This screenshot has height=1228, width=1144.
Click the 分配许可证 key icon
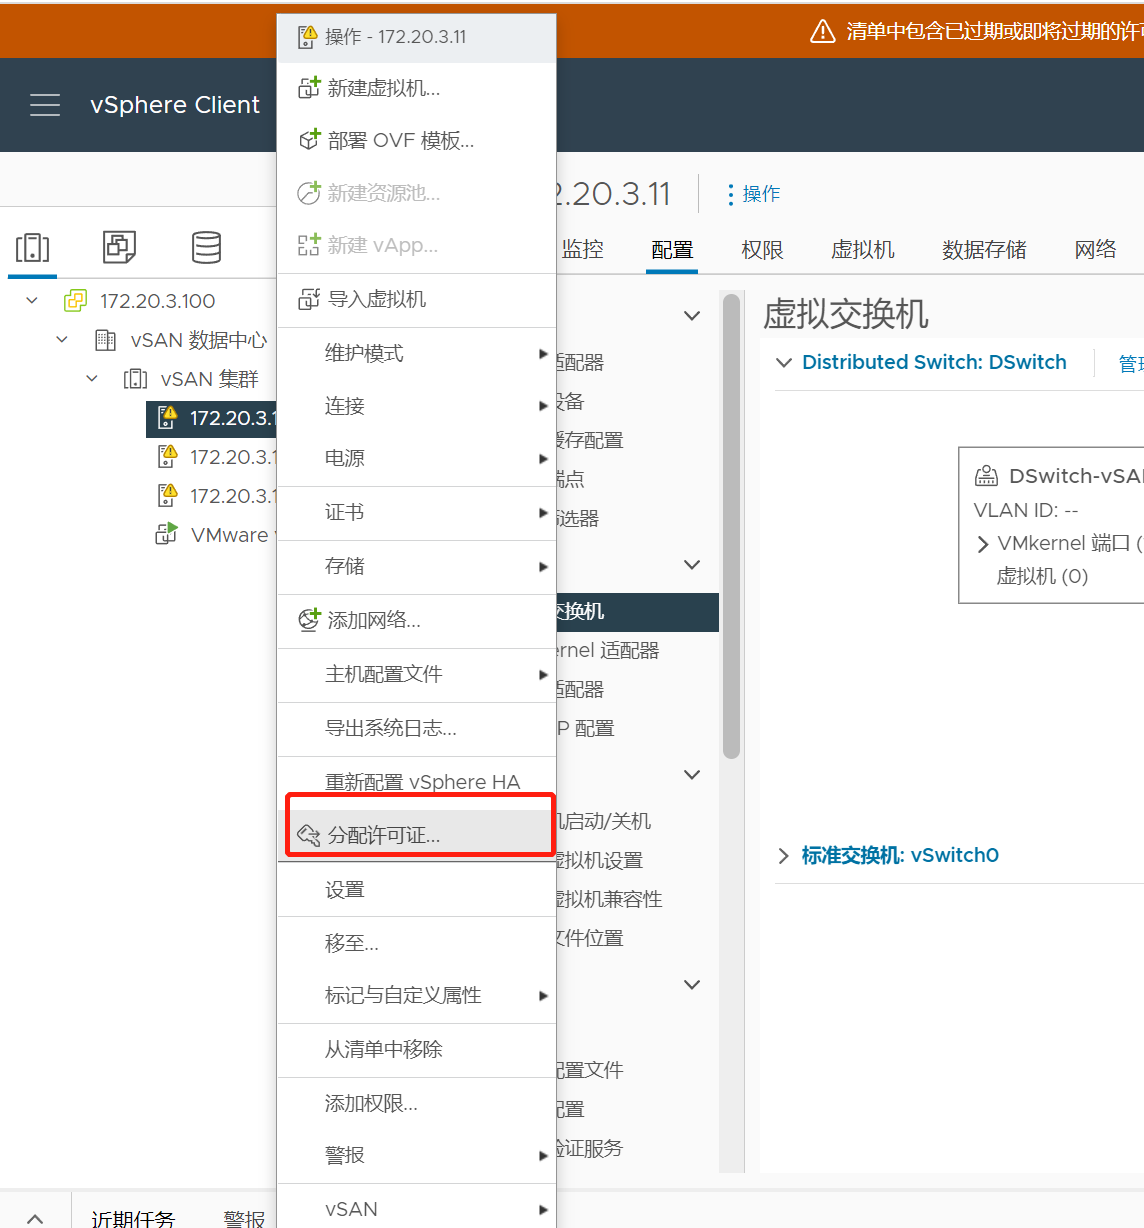tap(309, 835)
